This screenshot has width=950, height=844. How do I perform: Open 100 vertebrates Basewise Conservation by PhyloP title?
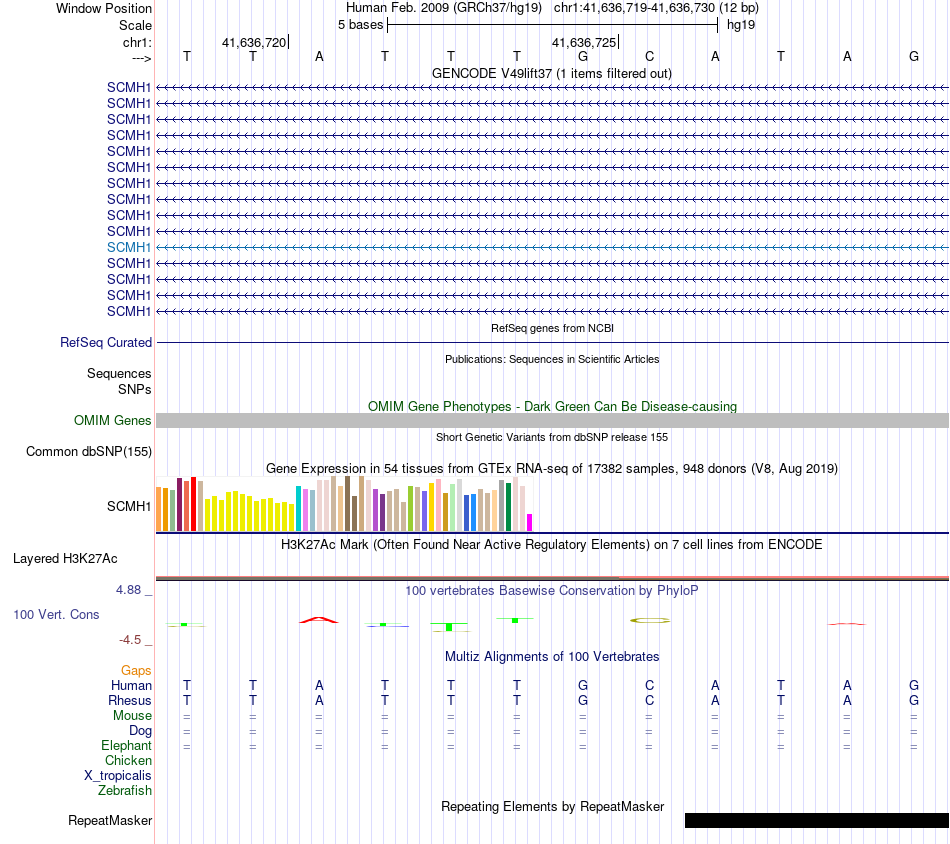point(552,591)
